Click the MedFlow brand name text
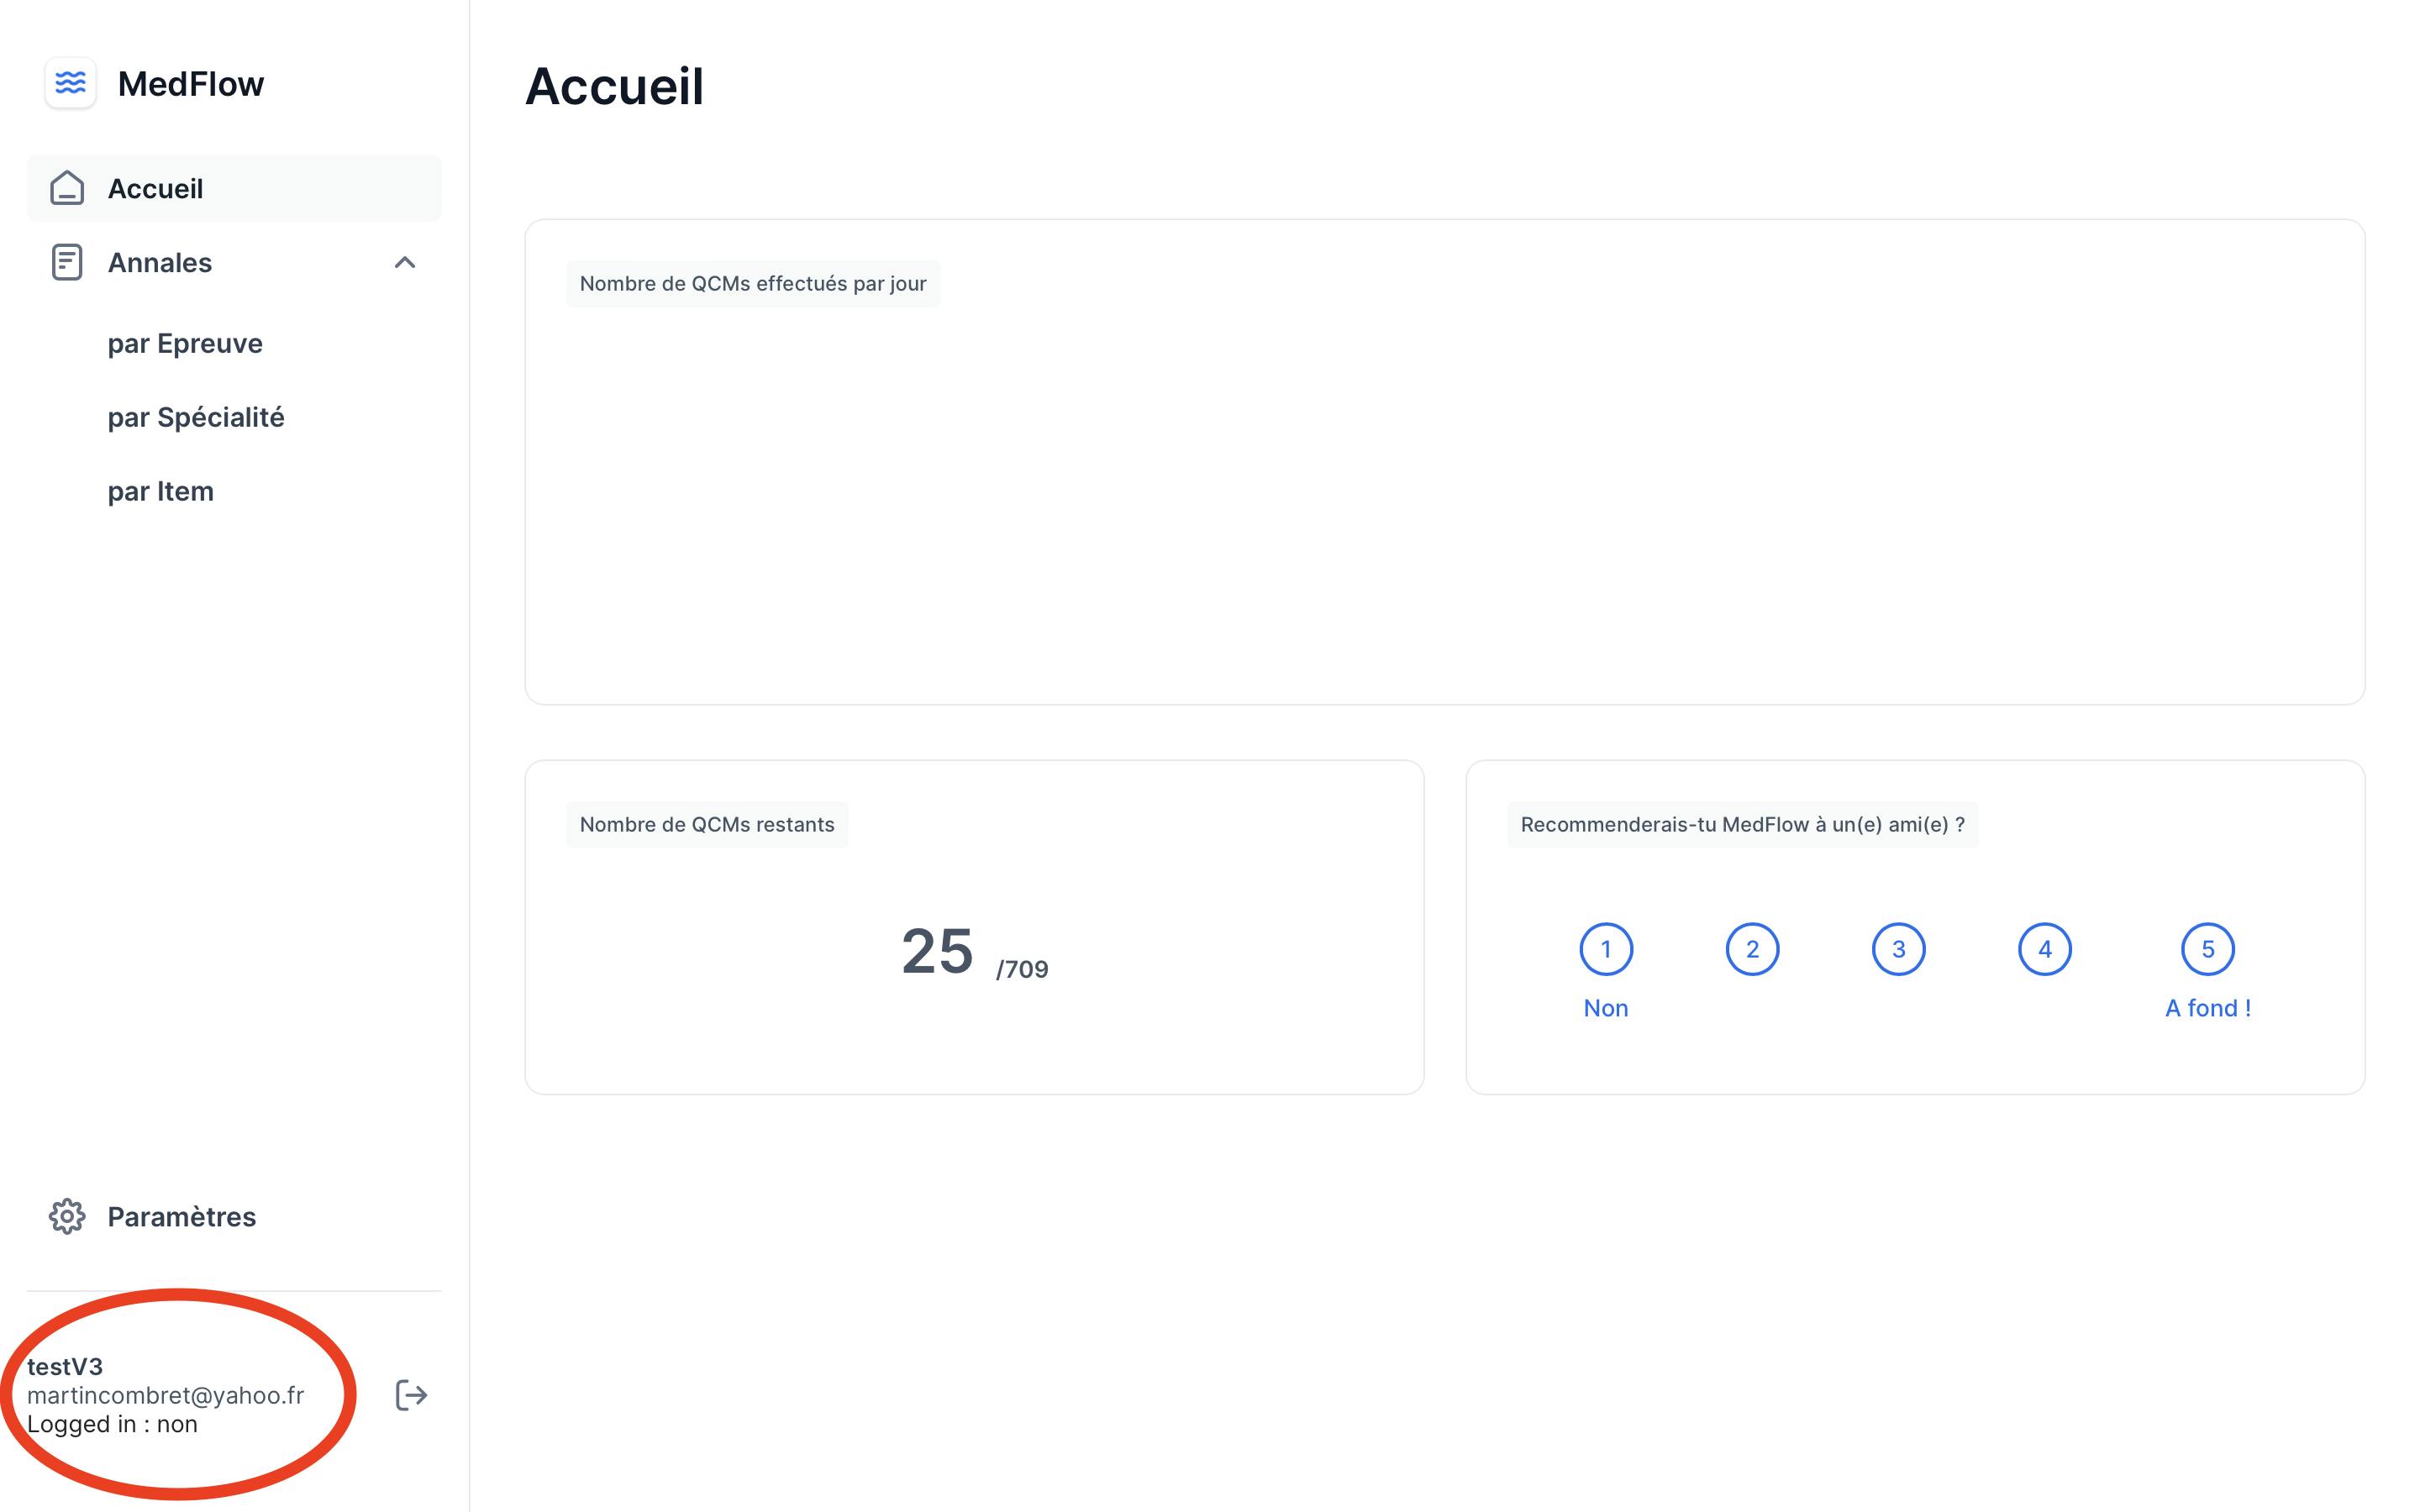 coord(190,84)
